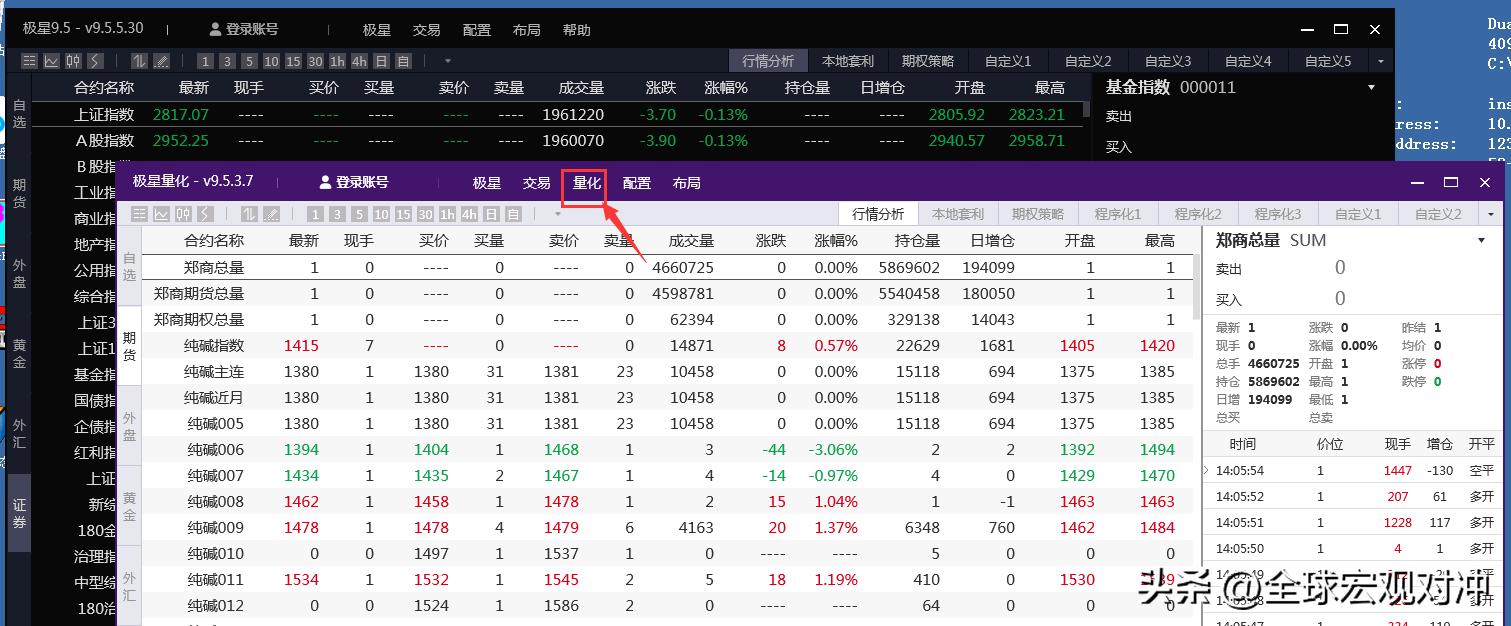Choose the 1h period in purple 极星量化 toolbar
Screen dimensions: 1511x626
[x=447, y=214]
